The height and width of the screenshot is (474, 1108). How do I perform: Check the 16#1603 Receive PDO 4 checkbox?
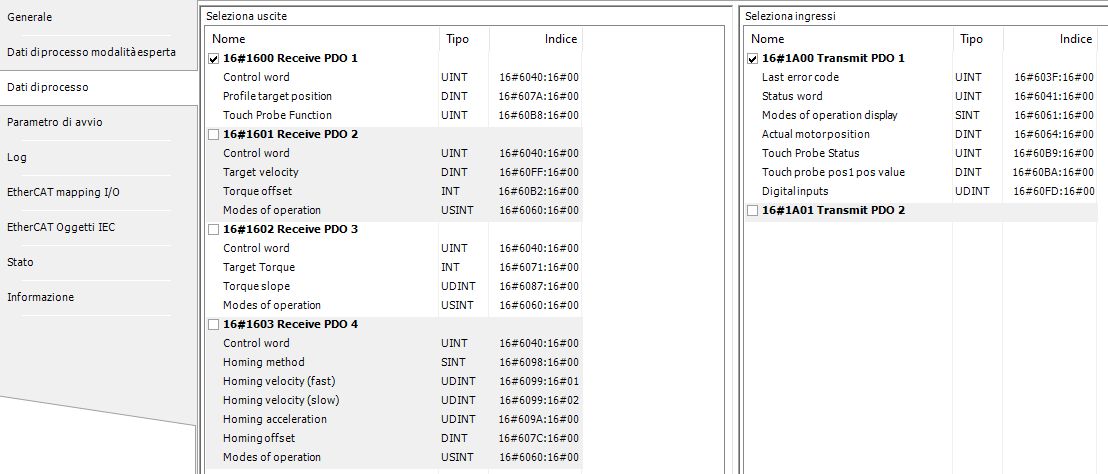(x=214, y=325)
